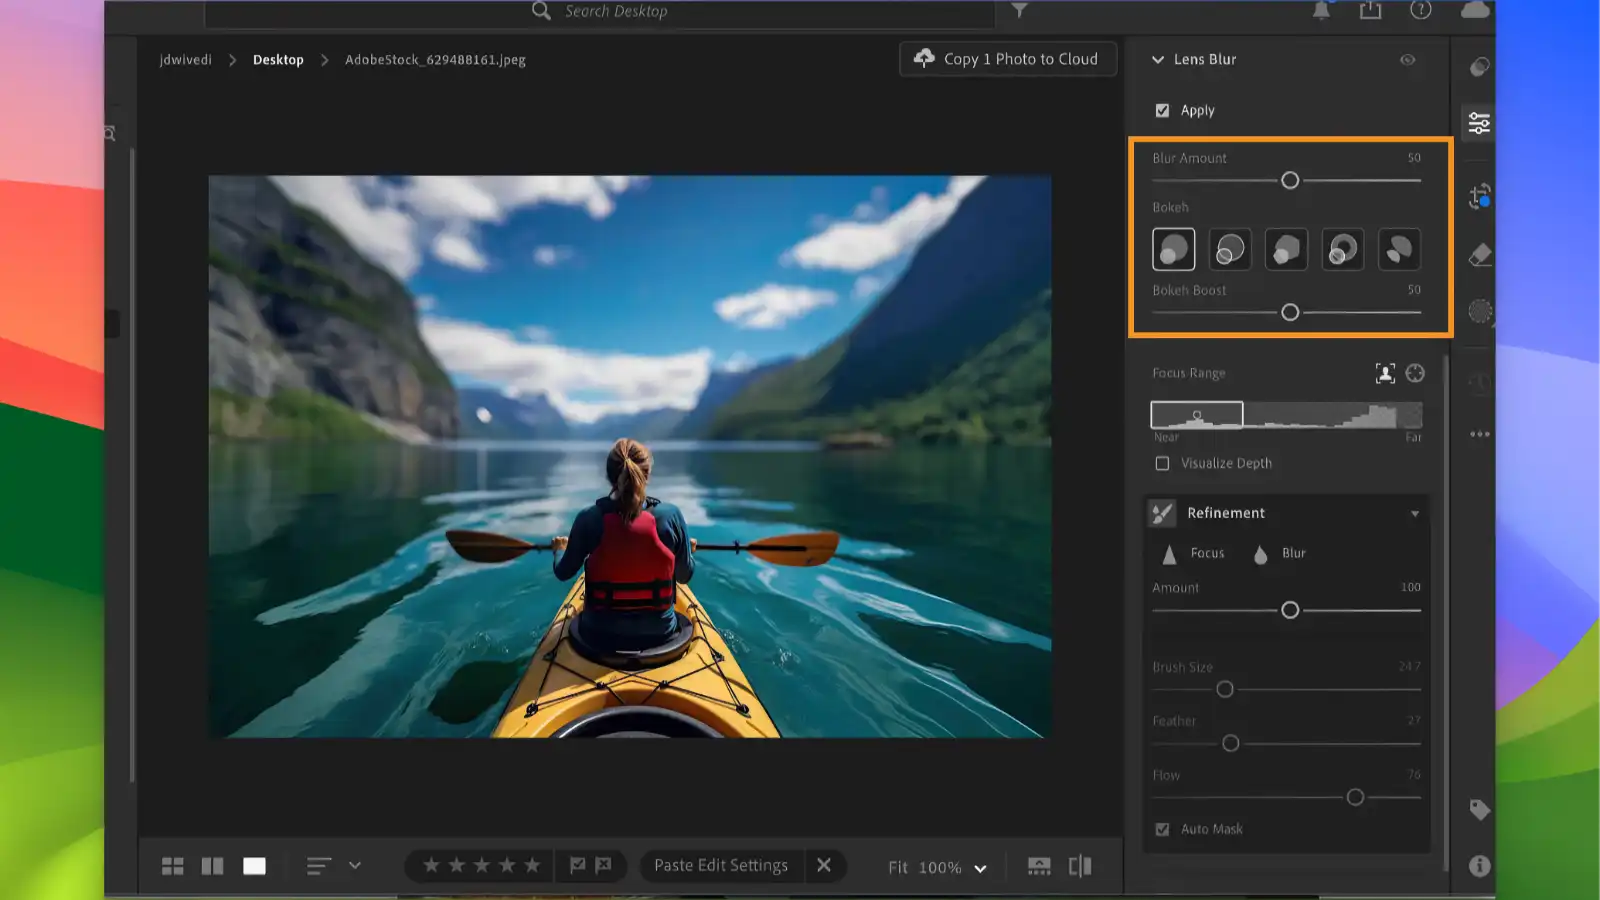Screen dimensions: 1600x900
Task: Toggle the Apply checkbox for Lens Blur
Action: click(x=1162, y=110)
